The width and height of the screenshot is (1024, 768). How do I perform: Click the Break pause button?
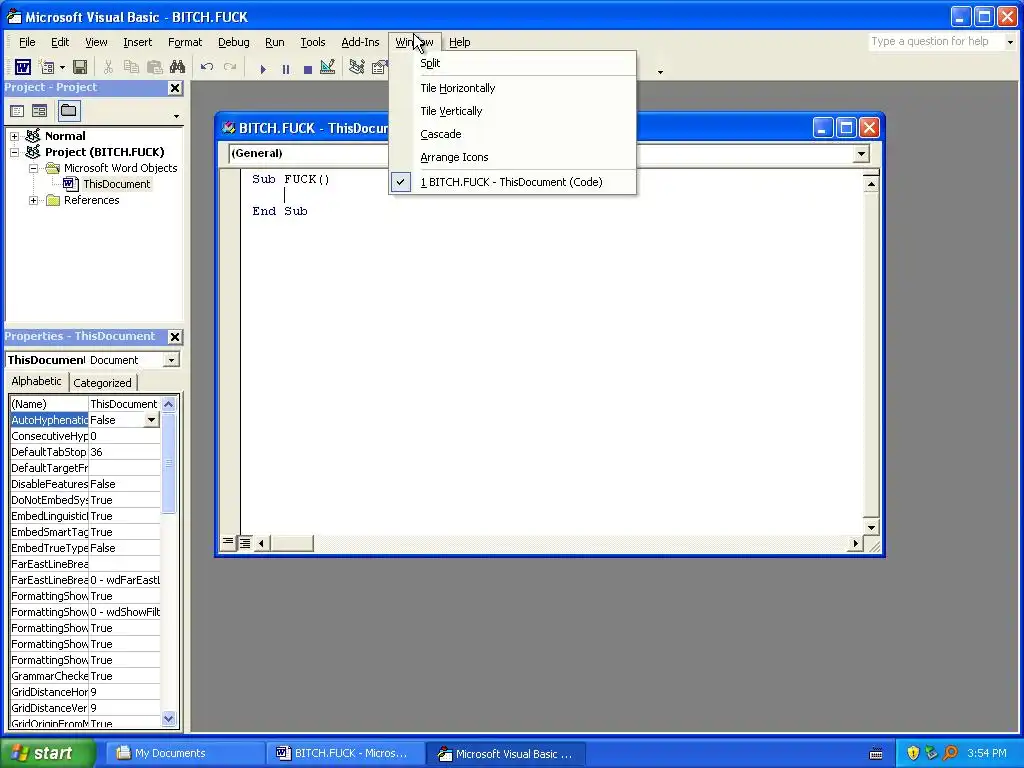coord(285,69)
